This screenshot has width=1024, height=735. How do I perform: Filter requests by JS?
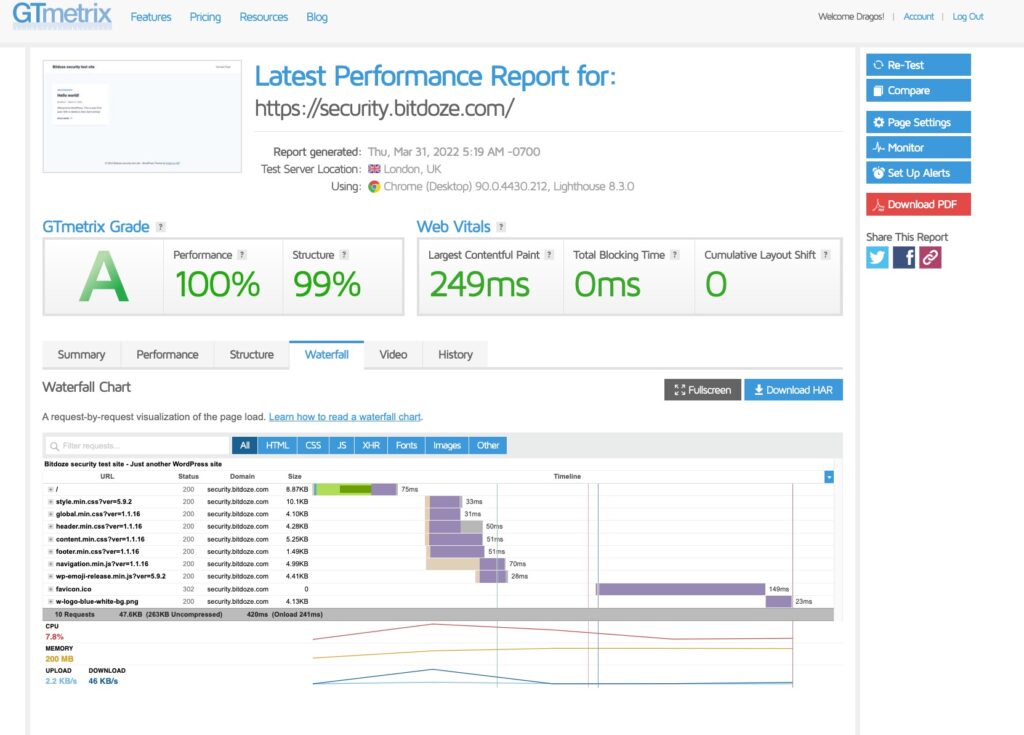coord(342,446)
